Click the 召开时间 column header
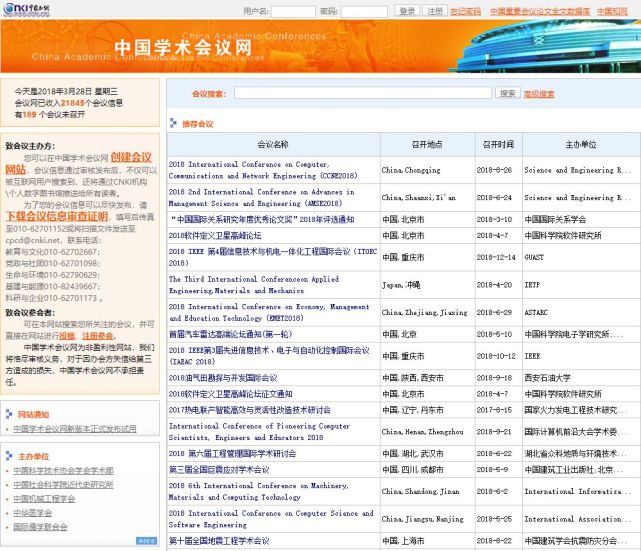The height and width of the screenshot is (551, 641). point(498,144)
